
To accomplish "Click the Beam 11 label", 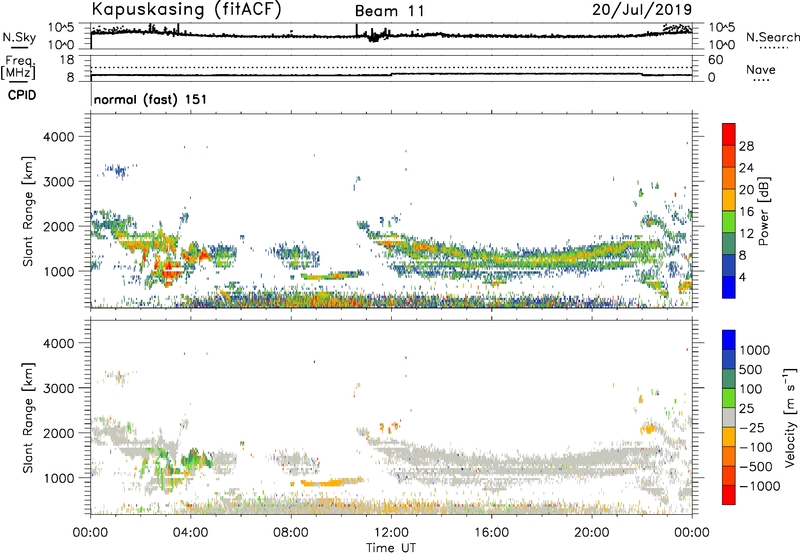I will pos(389,11).
